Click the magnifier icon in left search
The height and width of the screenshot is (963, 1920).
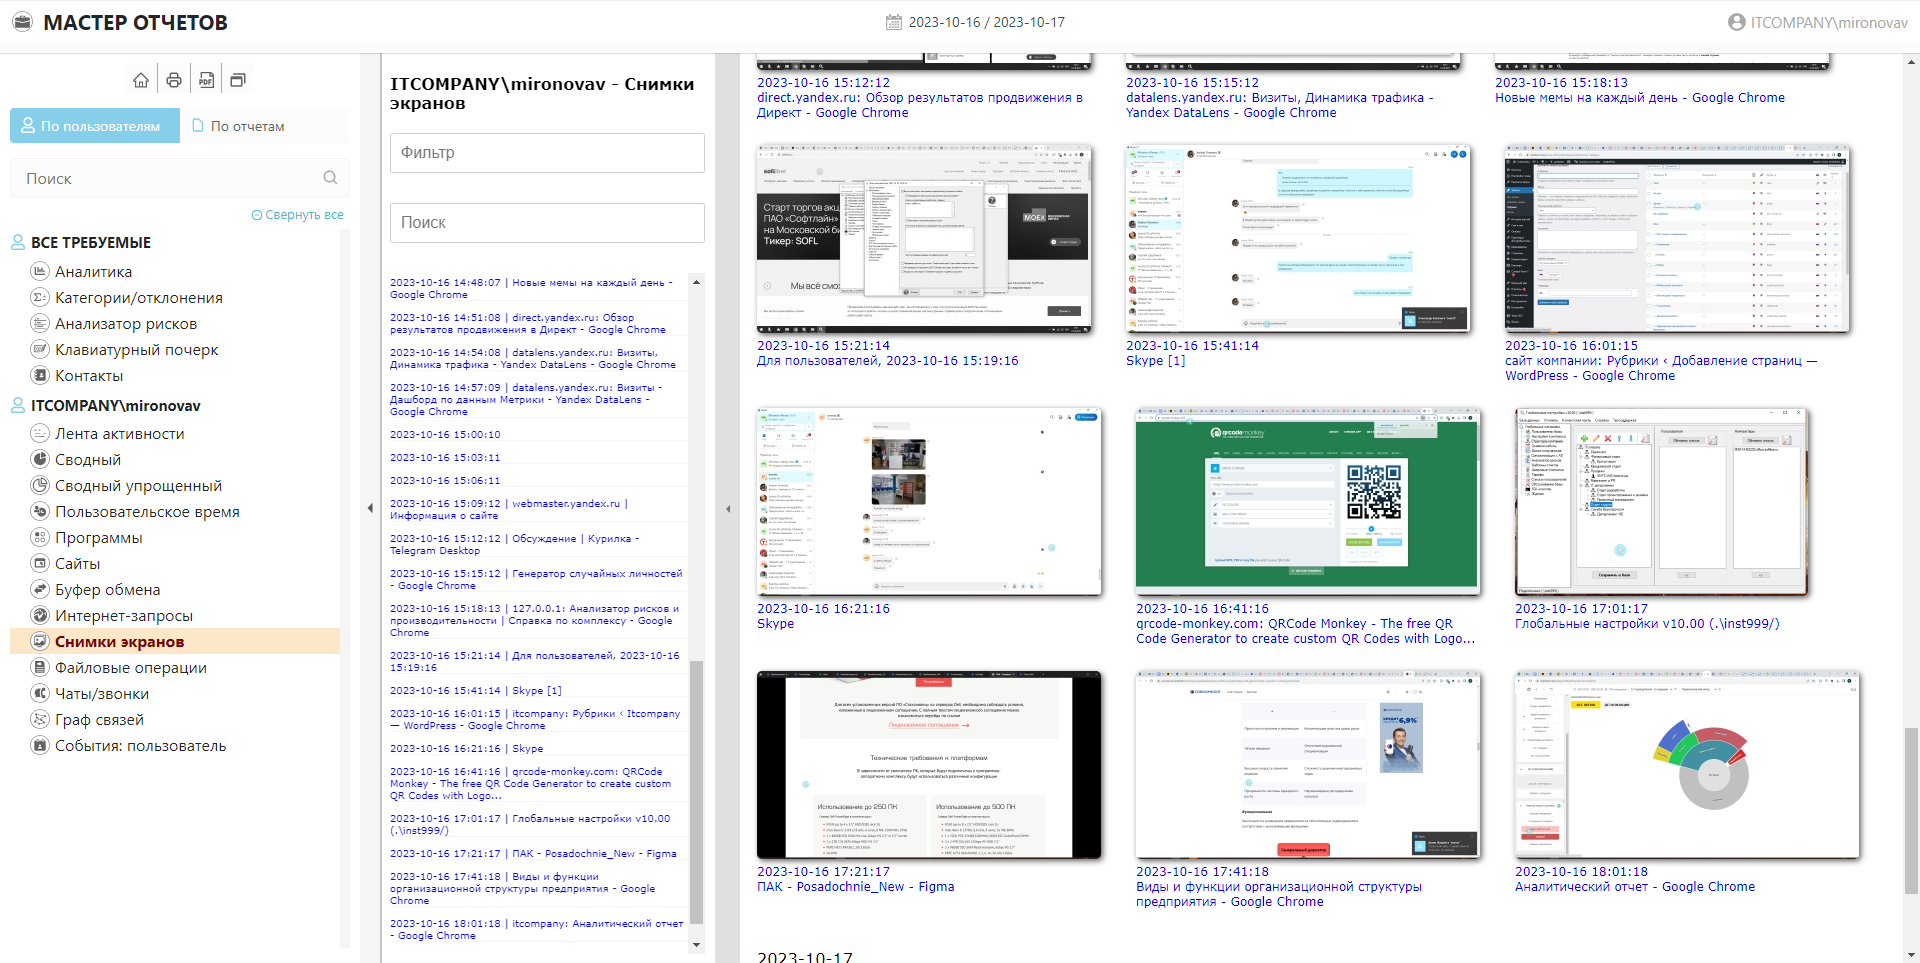click(330, 178)
